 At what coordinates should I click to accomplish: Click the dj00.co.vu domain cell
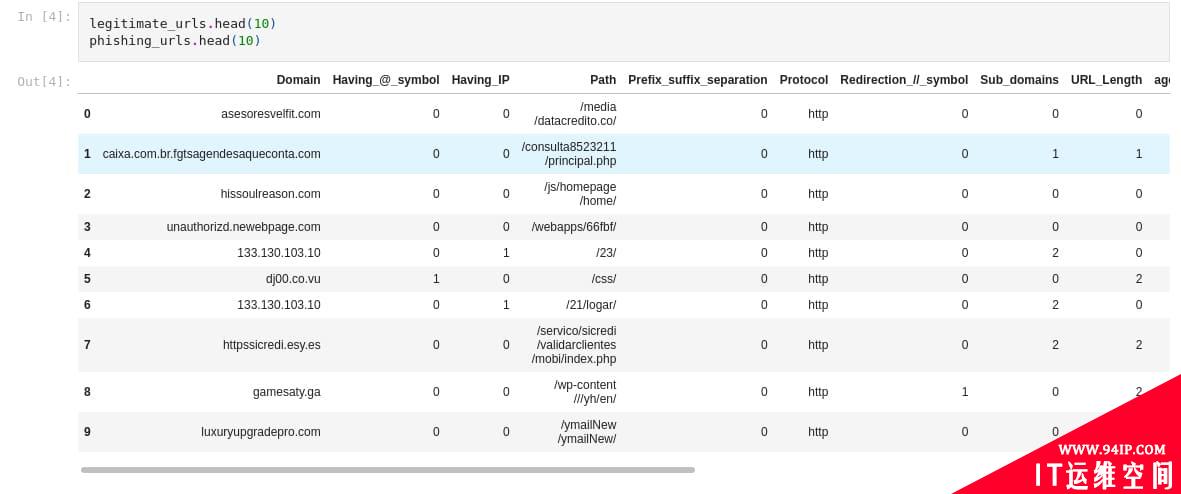coord(293,279)
